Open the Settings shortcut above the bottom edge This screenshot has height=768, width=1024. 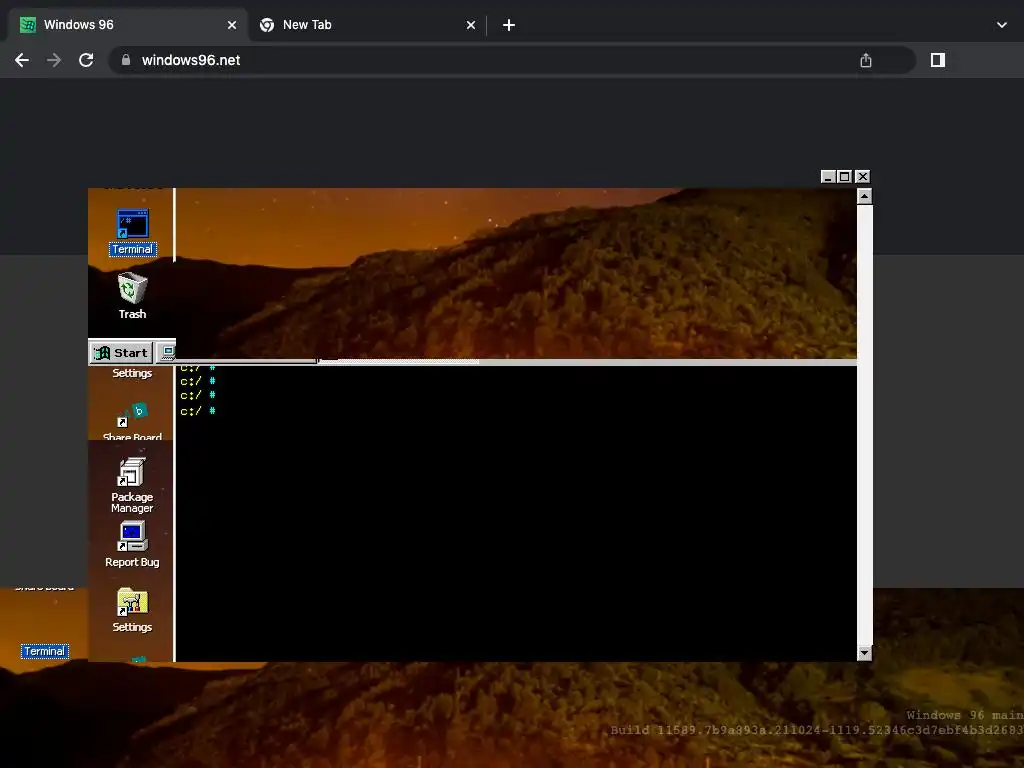(133, 601)
